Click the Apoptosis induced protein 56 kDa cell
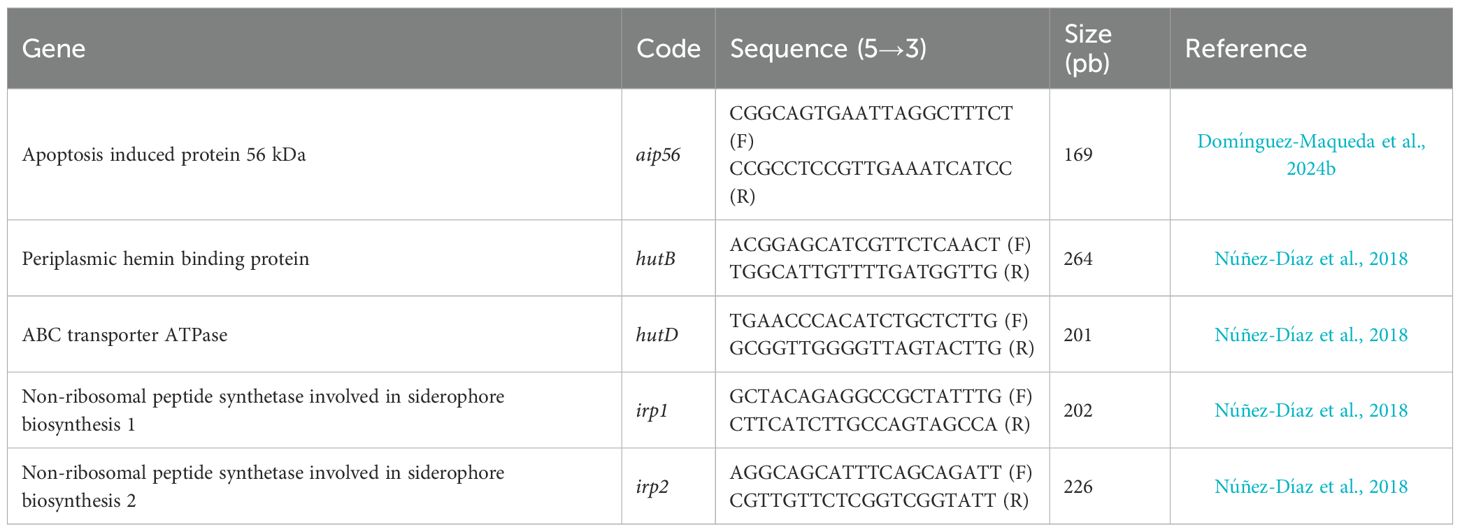Viewport: 1460px width, 532px height. pos(165,155)
